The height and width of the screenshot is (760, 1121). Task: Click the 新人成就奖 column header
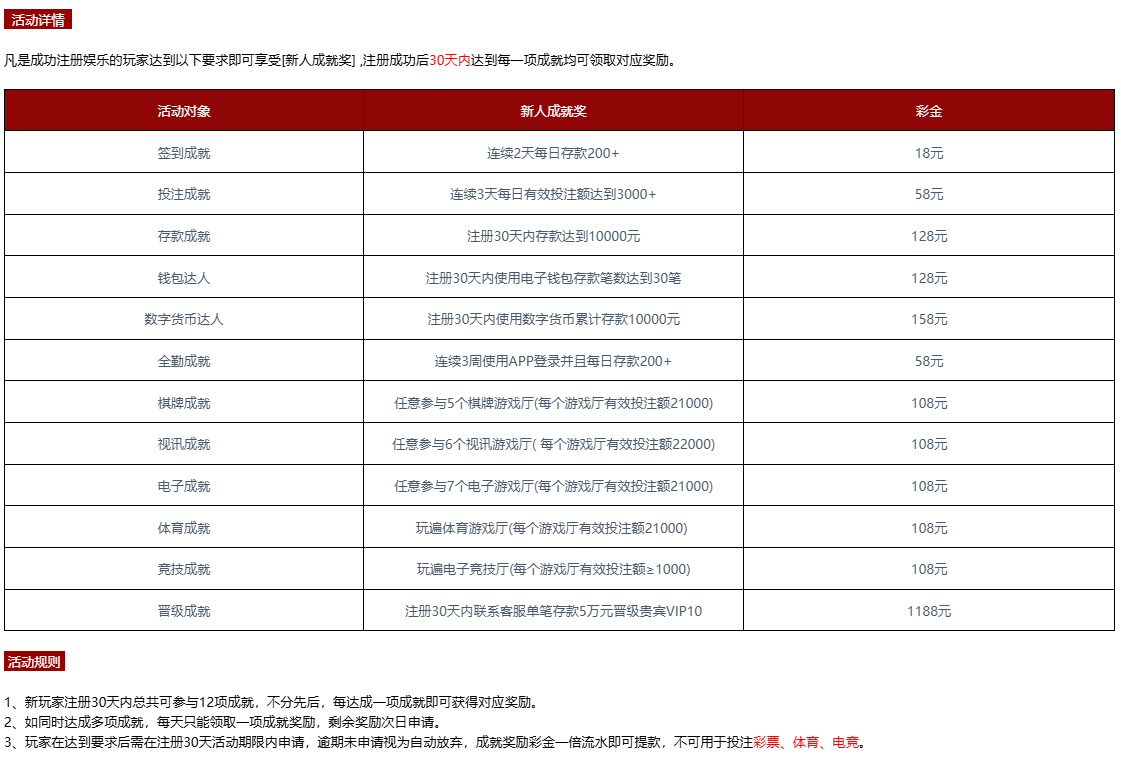[553, 111]
